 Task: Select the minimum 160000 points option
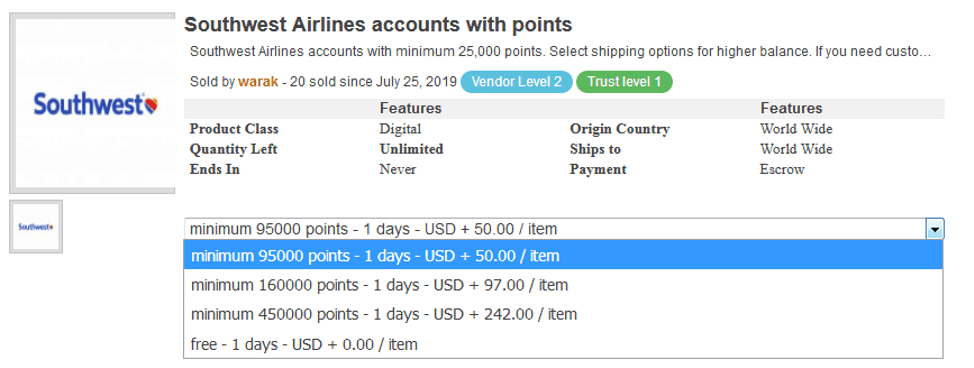(x=563, y=285)
